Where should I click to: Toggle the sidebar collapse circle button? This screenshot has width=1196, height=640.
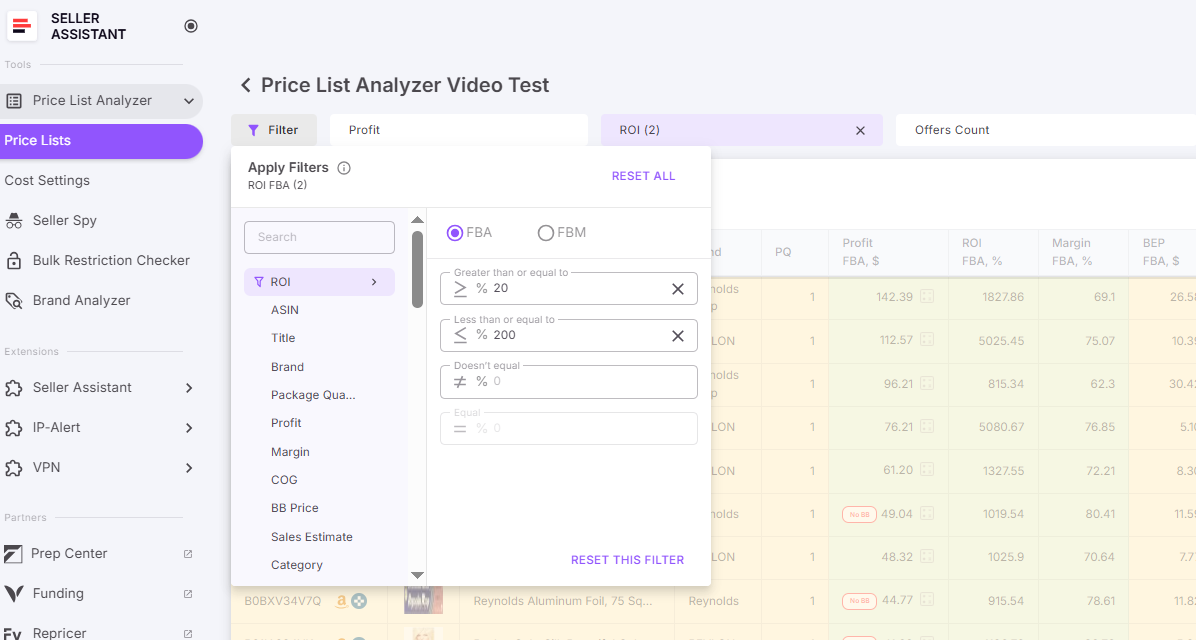[x=191, y=26]
